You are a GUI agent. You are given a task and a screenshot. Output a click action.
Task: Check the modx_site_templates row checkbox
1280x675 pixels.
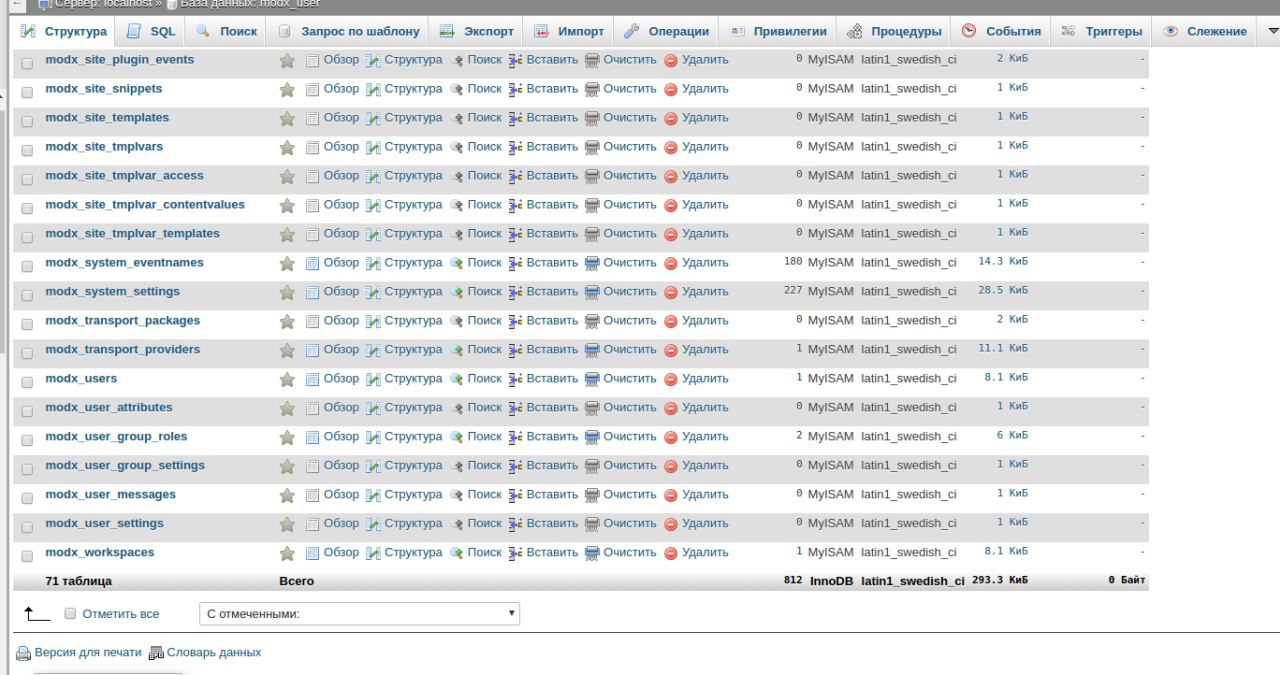[x=27, y=120]
